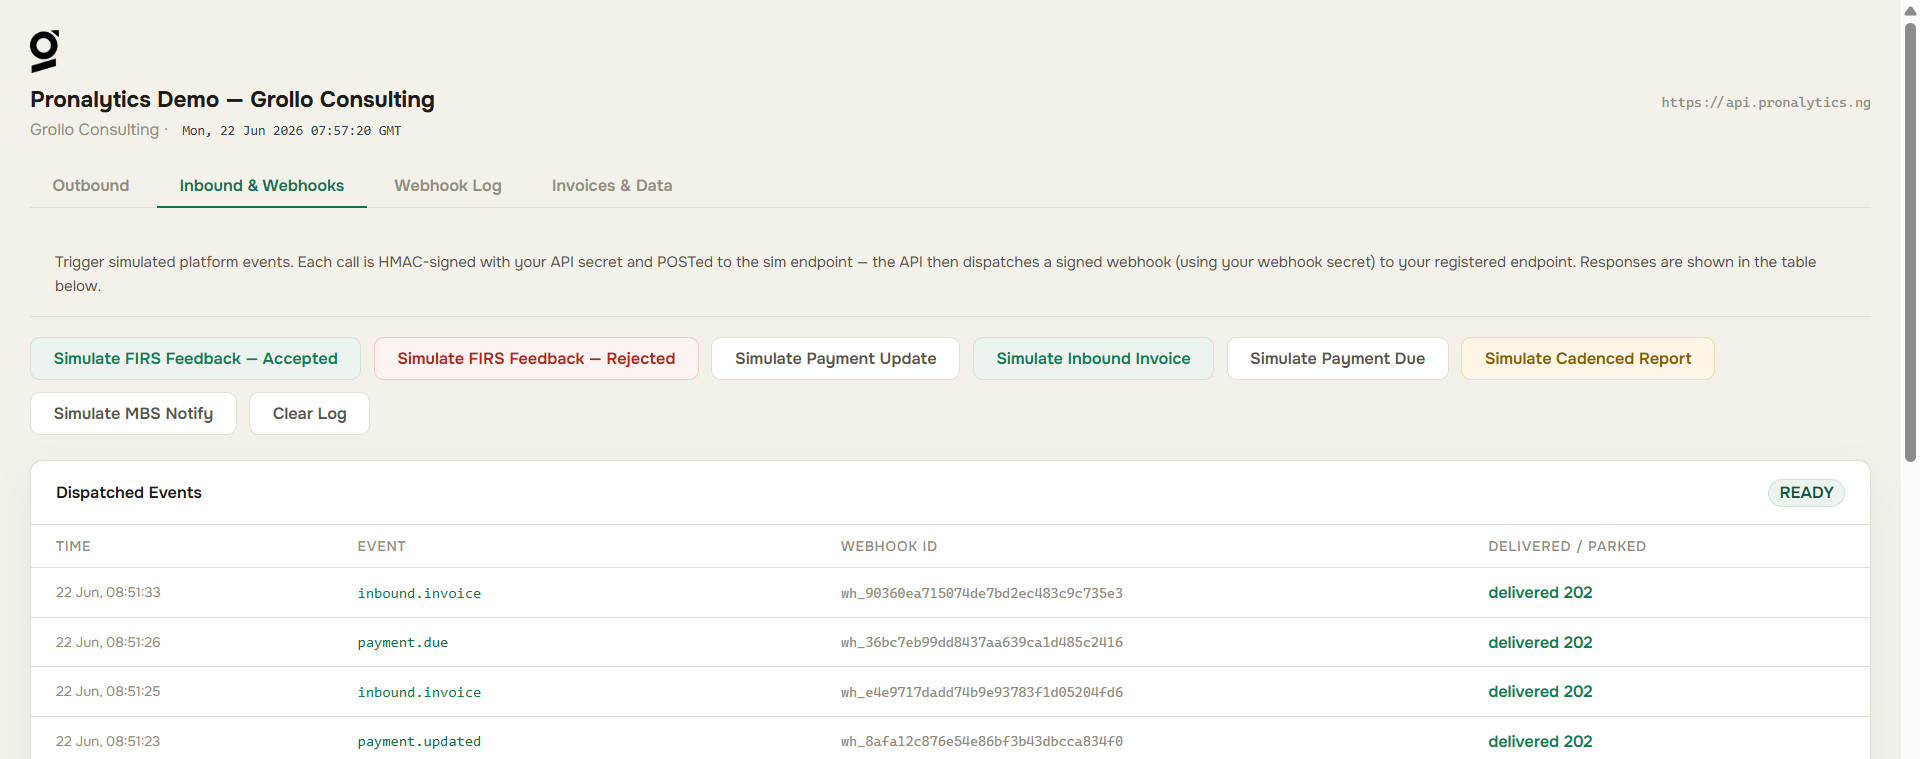Select the DELIVERED / PARKED column header
Image resolution: width=1920 pixels, height=759 pixels.
pyautogui.click(x=1567, y=547)
